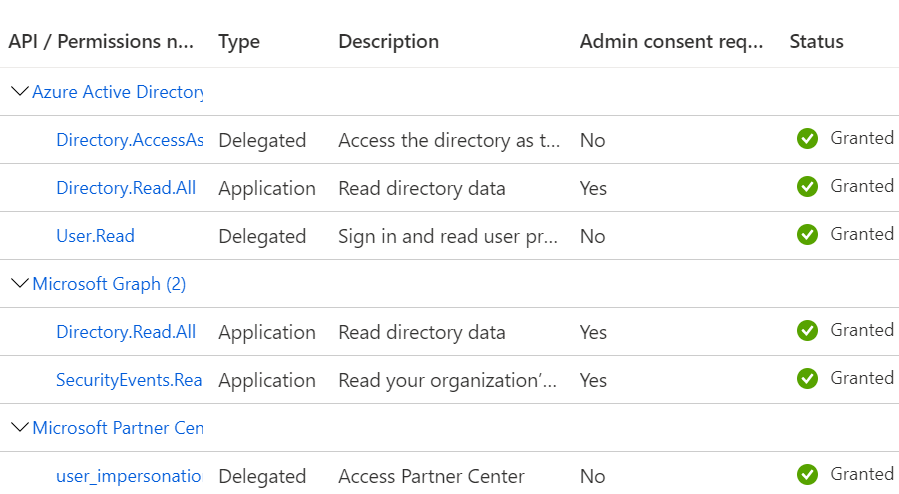Screen dimensions: 899x494
Task: Open the Directory.AccessAsUser permission link
Action: (129, 140)
